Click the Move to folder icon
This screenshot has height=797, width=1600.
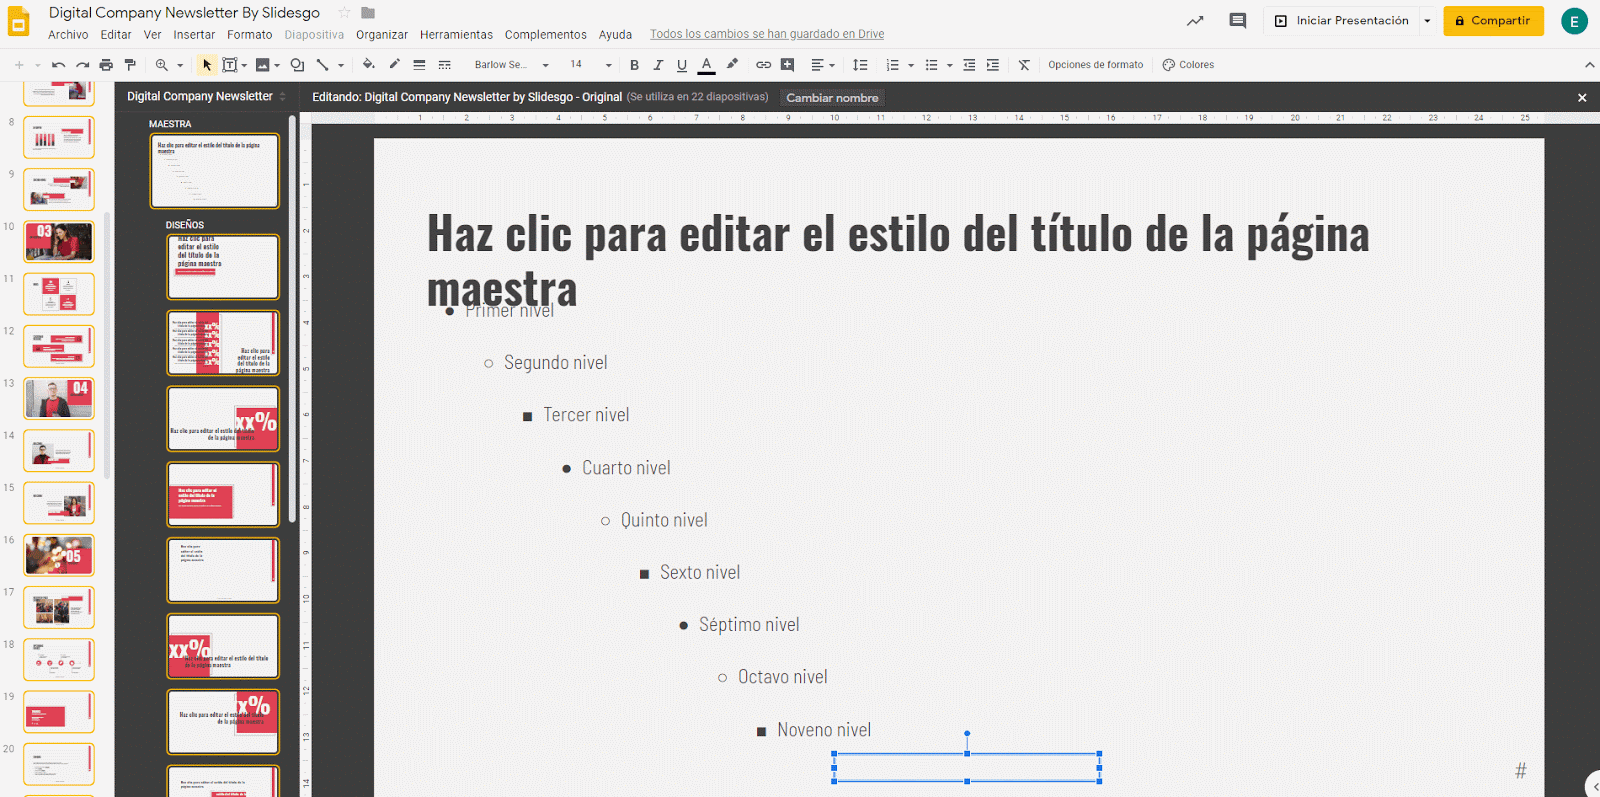368,13
